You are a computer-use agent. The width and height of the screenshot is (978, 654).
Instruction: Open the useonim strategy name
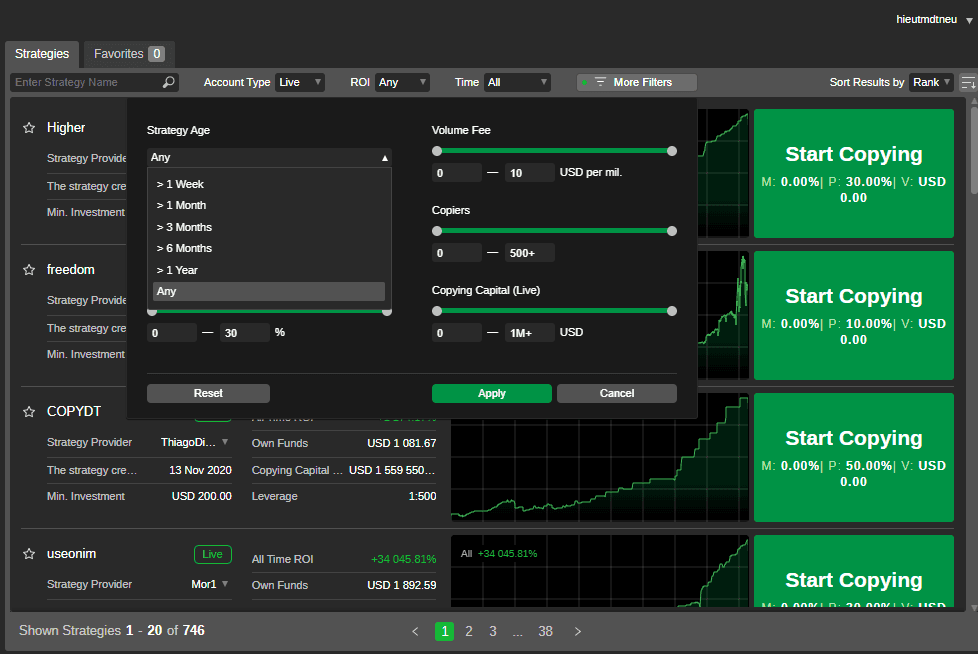(71, 554)
